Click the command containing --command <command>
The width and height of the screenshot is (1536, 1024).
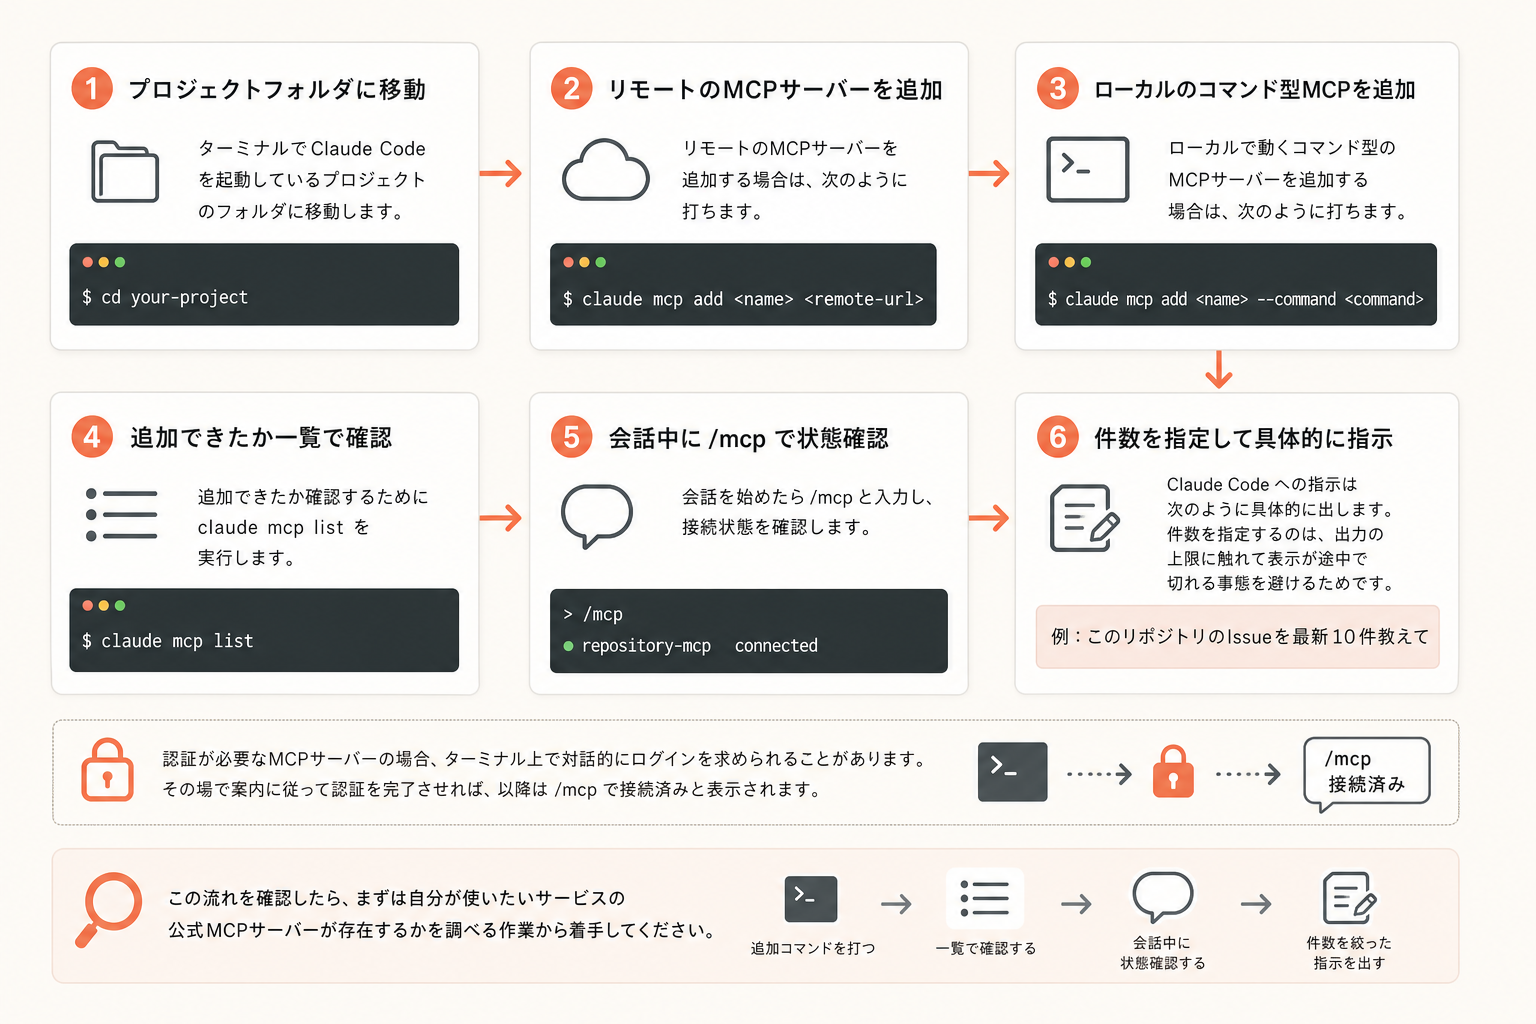[x=1235, y=299]
